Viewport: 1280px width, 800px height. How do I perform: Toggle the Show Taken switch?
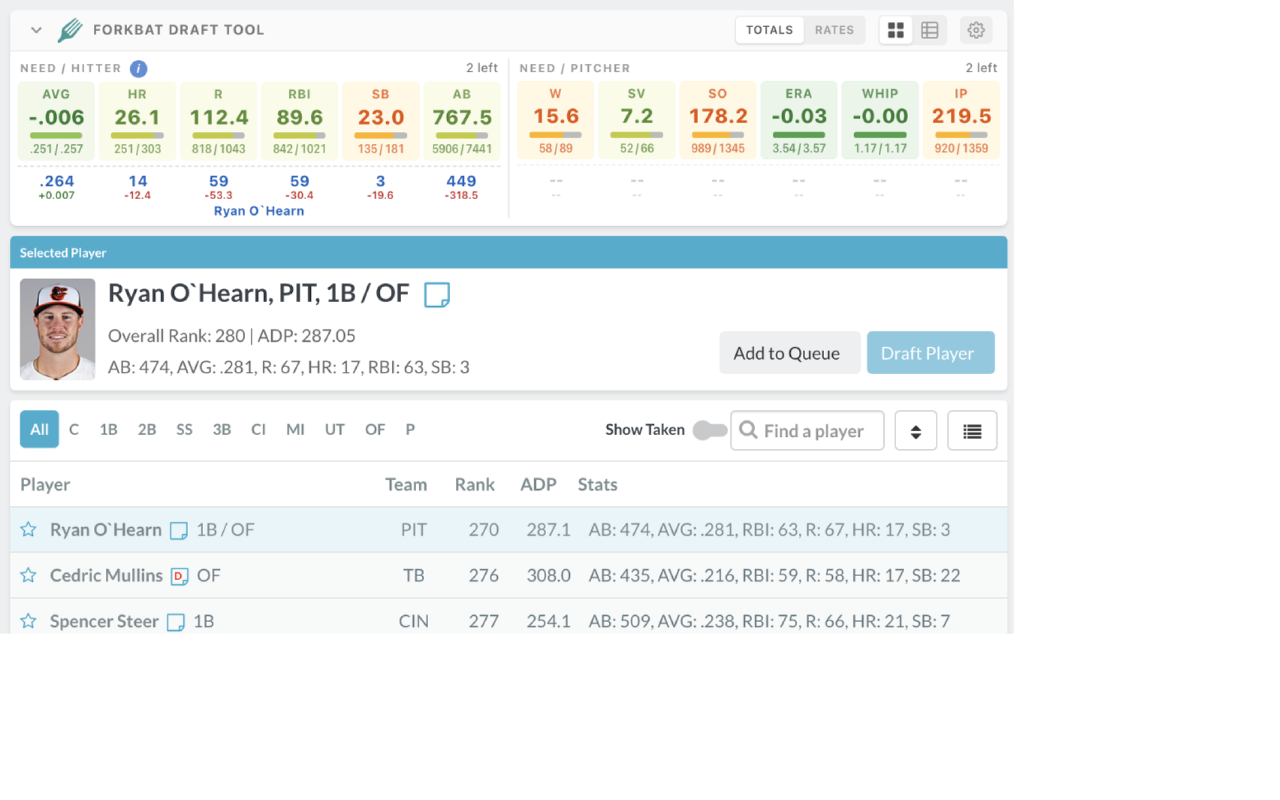pos(710,430)
